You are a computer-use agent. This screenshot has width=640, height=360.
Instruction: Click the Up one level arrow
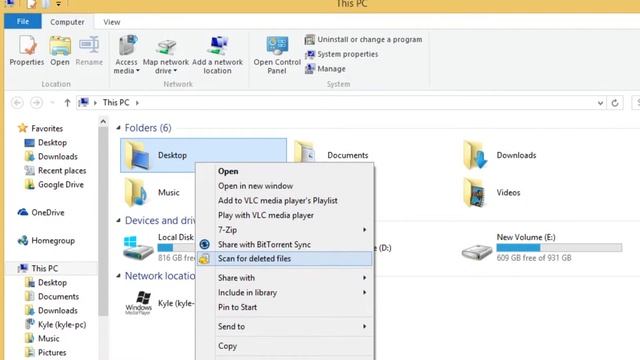point(67,103)
